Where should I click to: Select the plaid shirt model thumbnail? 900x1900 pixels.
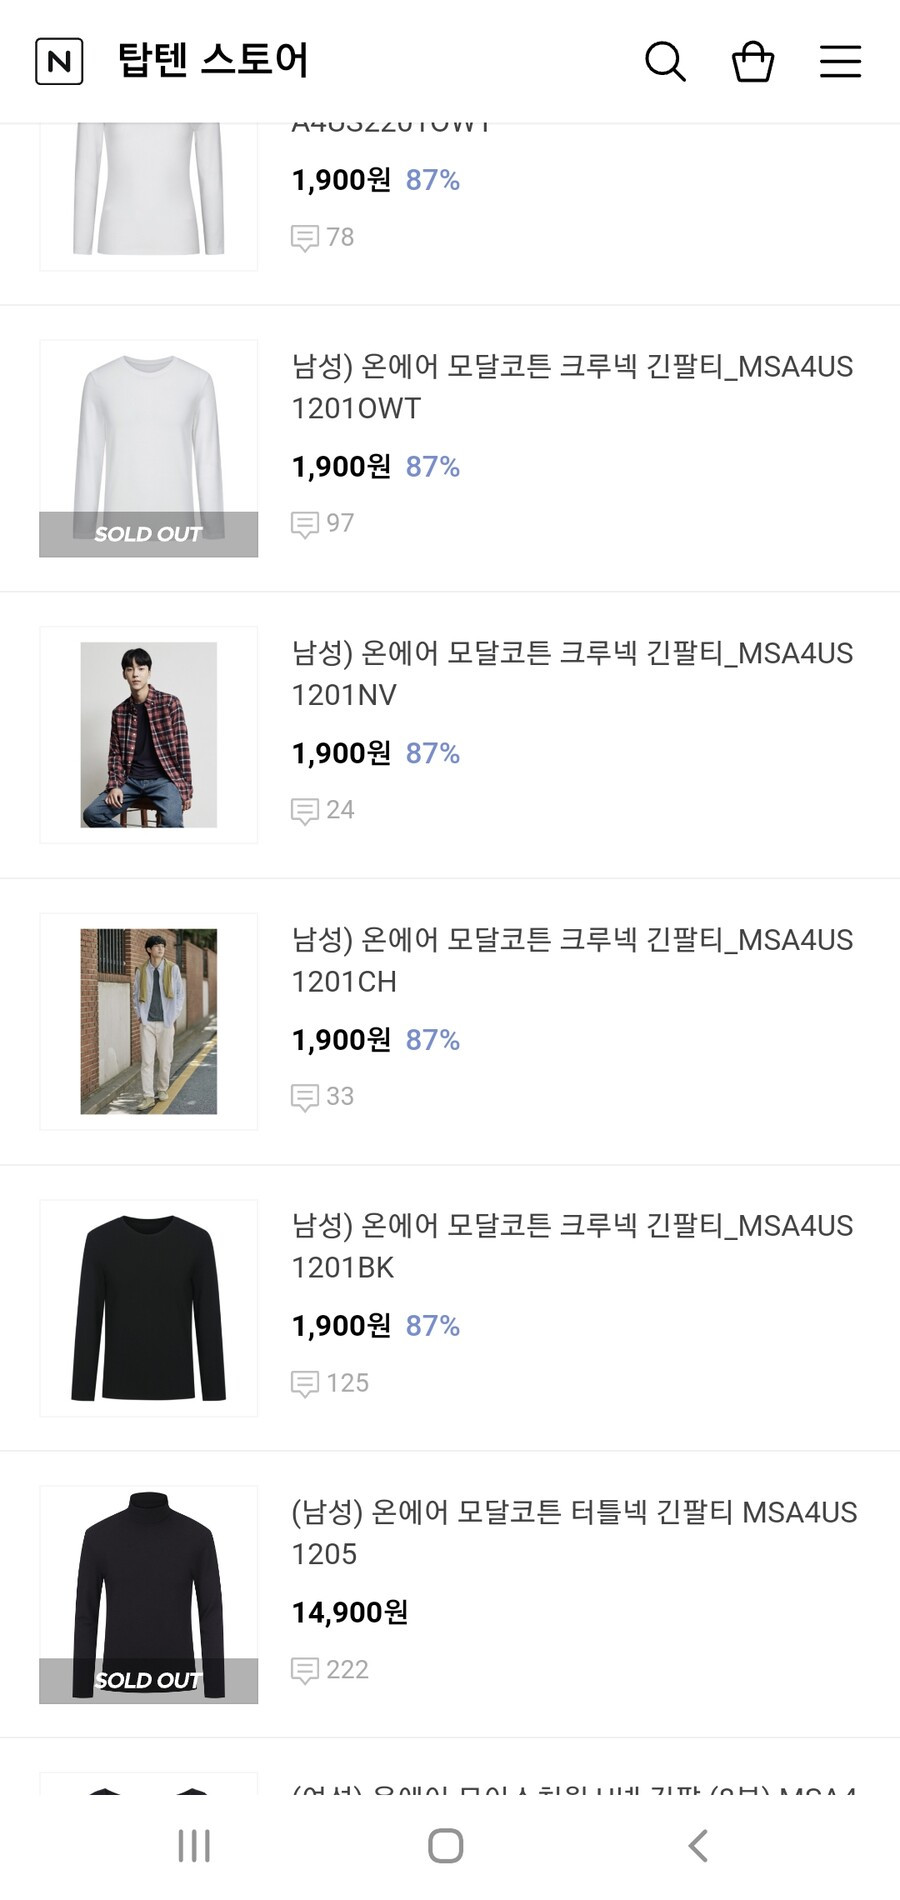(x=148, y=735)
